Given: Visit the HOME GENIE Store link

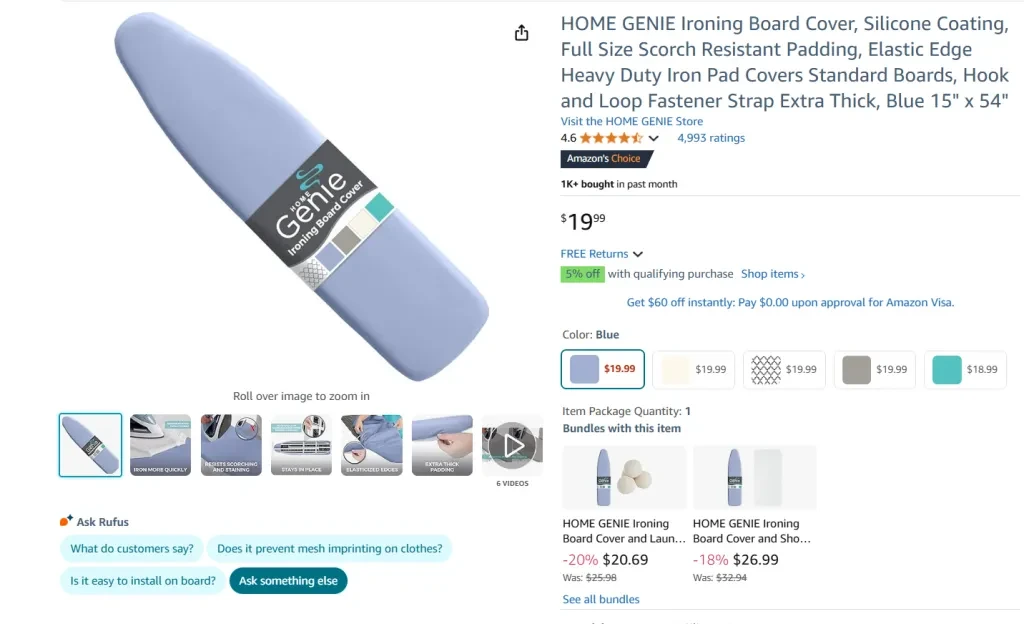Looking at the screenshot, I should tap(631, 122).
